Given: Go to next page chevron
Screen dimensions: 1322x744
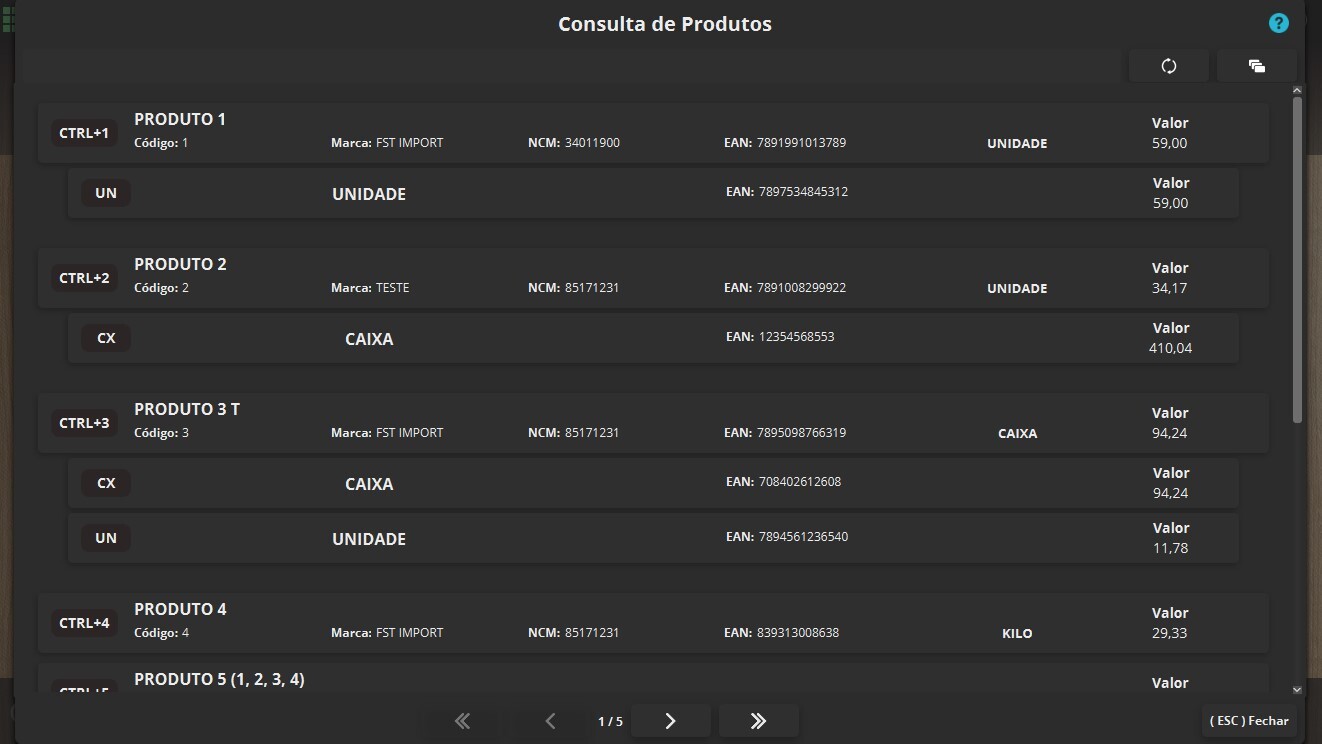Looking at the screenshot, I should pyautogui.click(x=670, y=721).
